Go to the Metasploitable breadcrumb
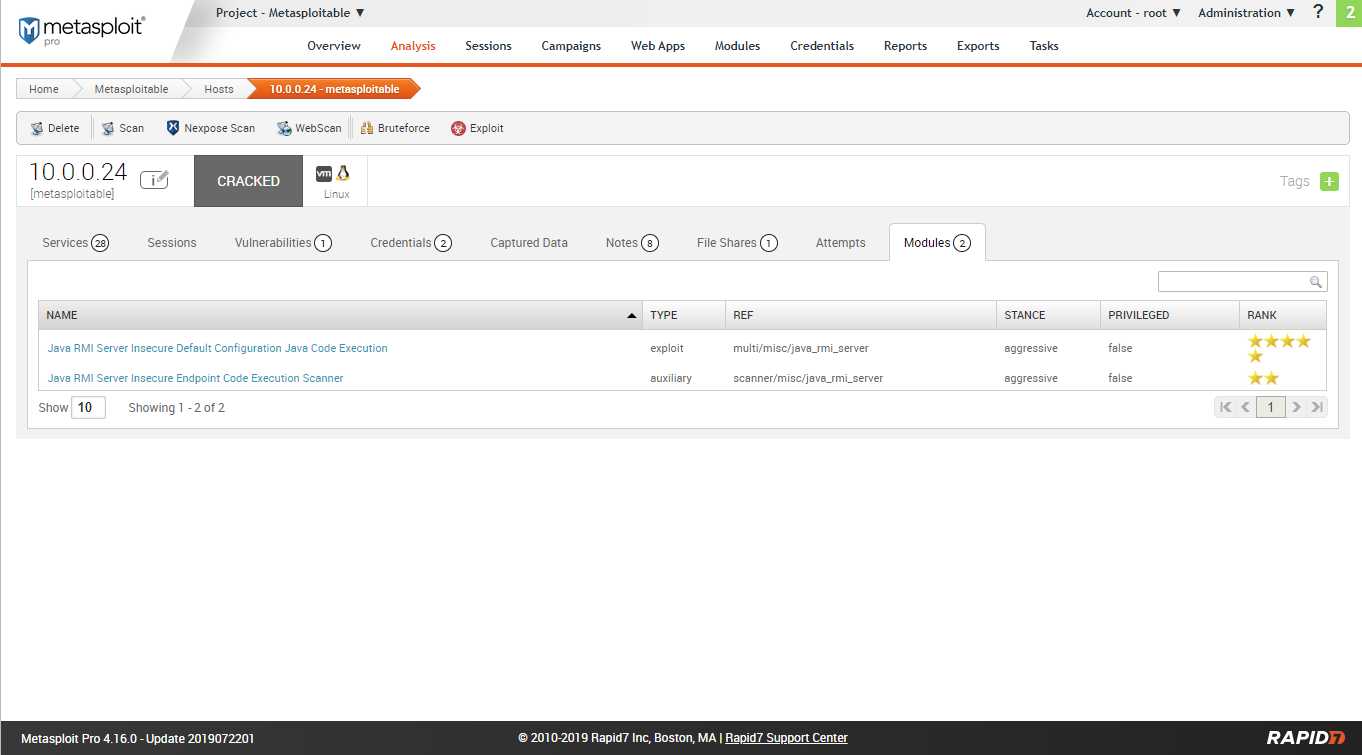 131,89
